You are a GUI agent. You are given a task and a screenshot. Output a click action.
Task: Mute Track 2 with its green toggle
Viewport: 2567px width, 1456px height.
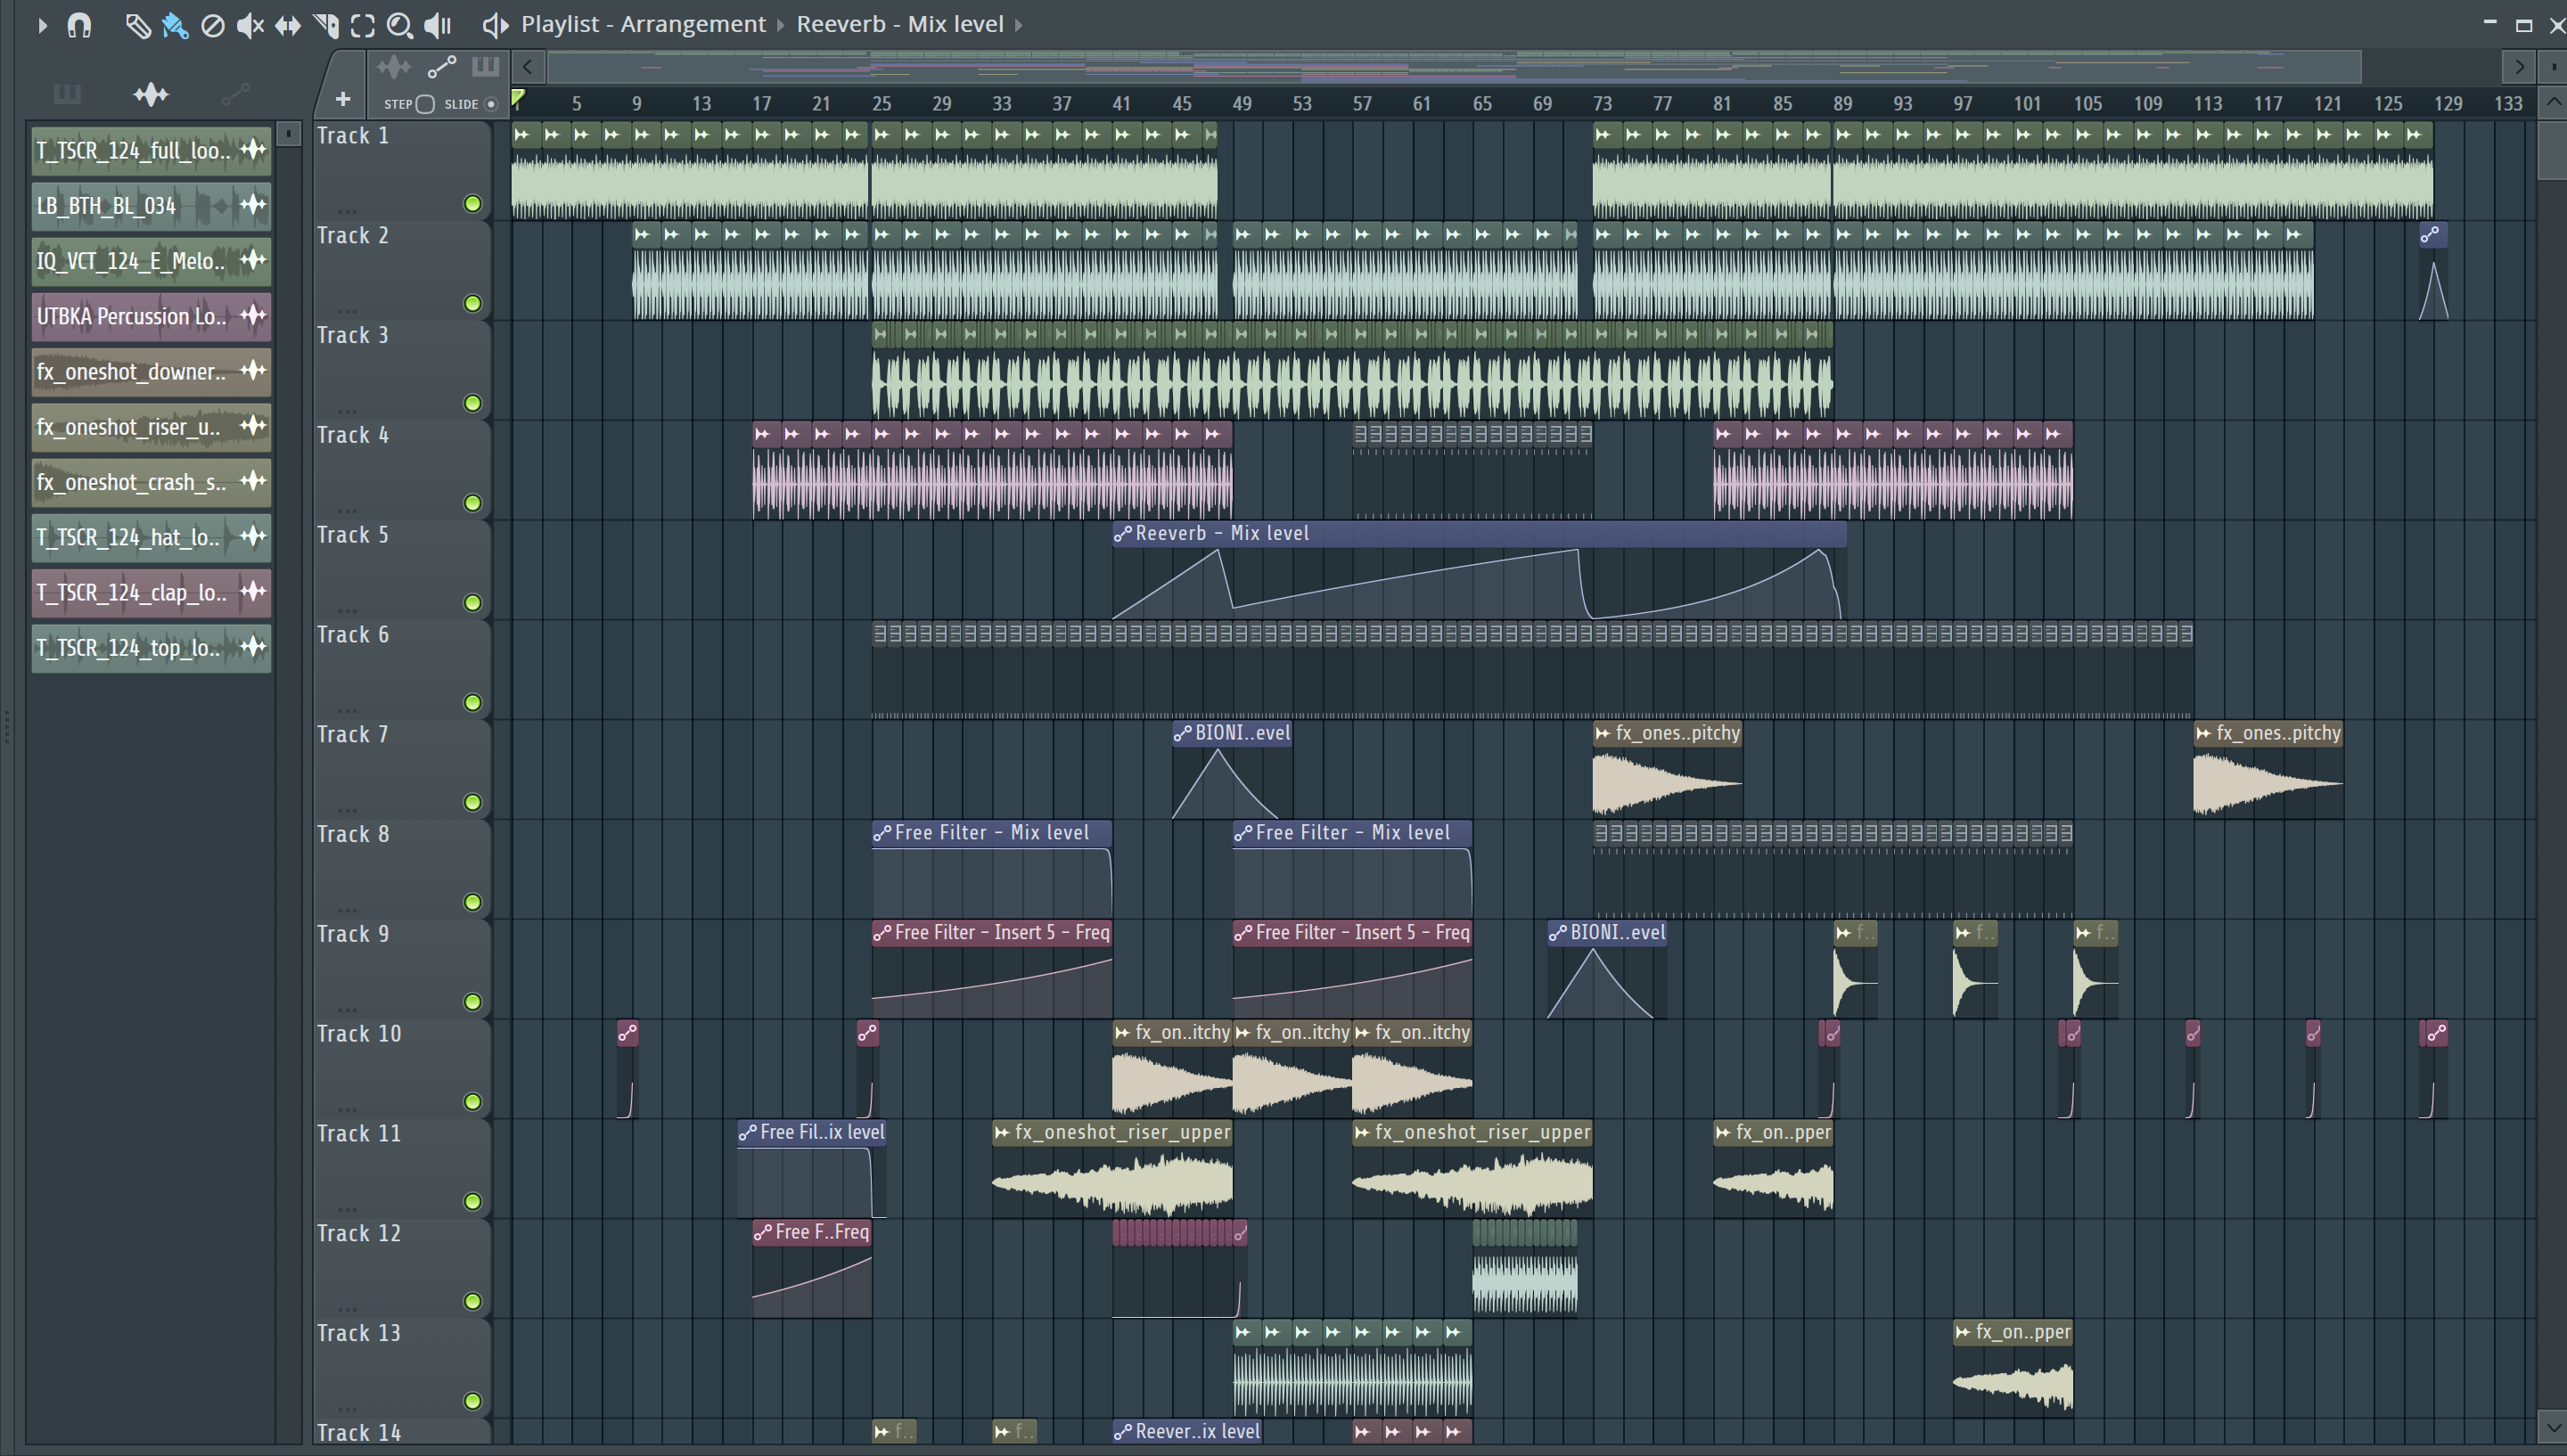(473, 304)
